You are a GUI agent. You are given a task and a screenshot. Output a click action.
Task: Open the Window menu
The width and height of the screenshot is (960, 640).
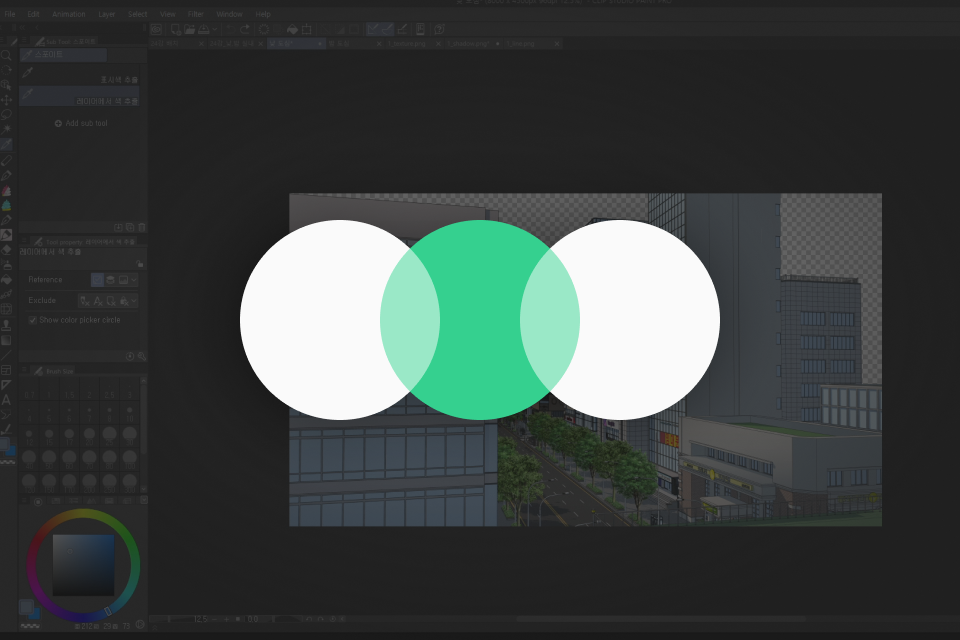tap(230, 14)
